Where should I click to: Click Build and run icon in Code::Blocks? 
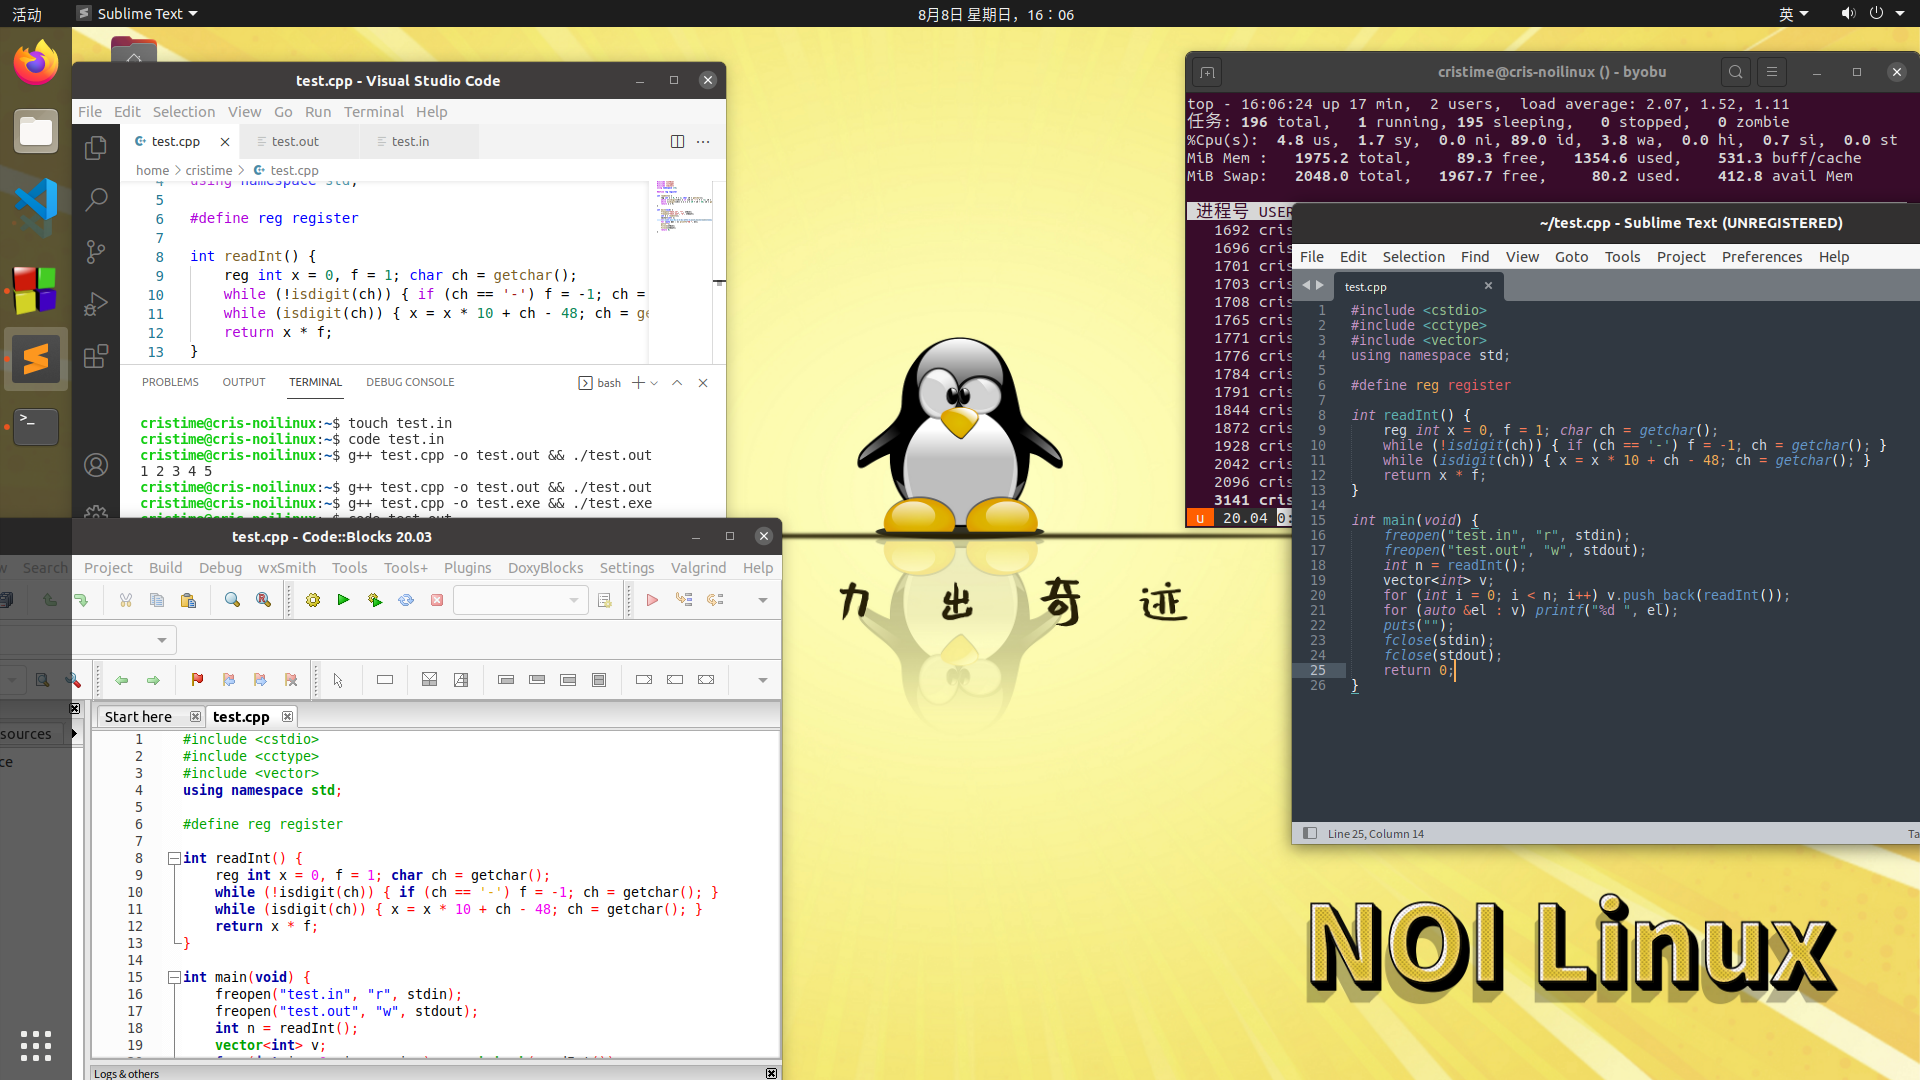click(x=375, y=600)
